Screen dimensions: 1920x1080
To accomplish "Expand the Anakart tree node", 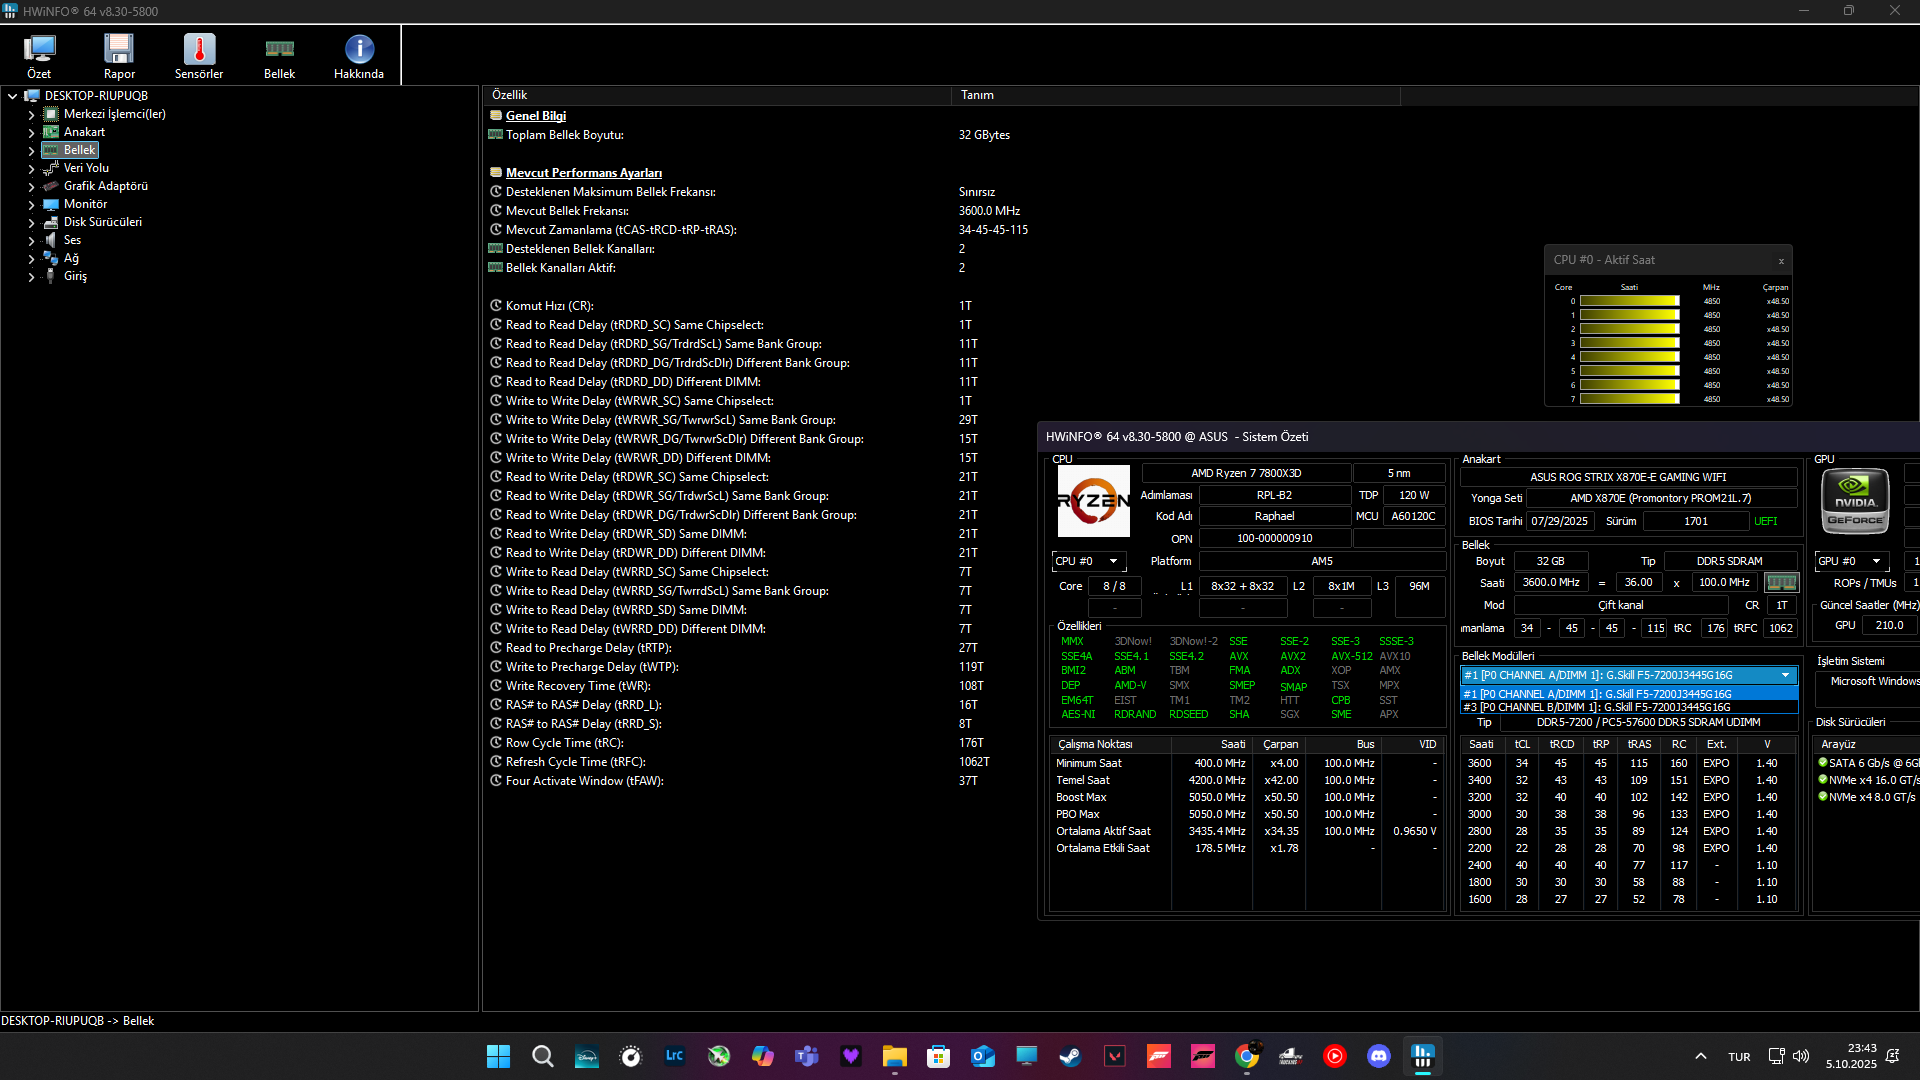I will pyautogui.click(x=31, y=133).
